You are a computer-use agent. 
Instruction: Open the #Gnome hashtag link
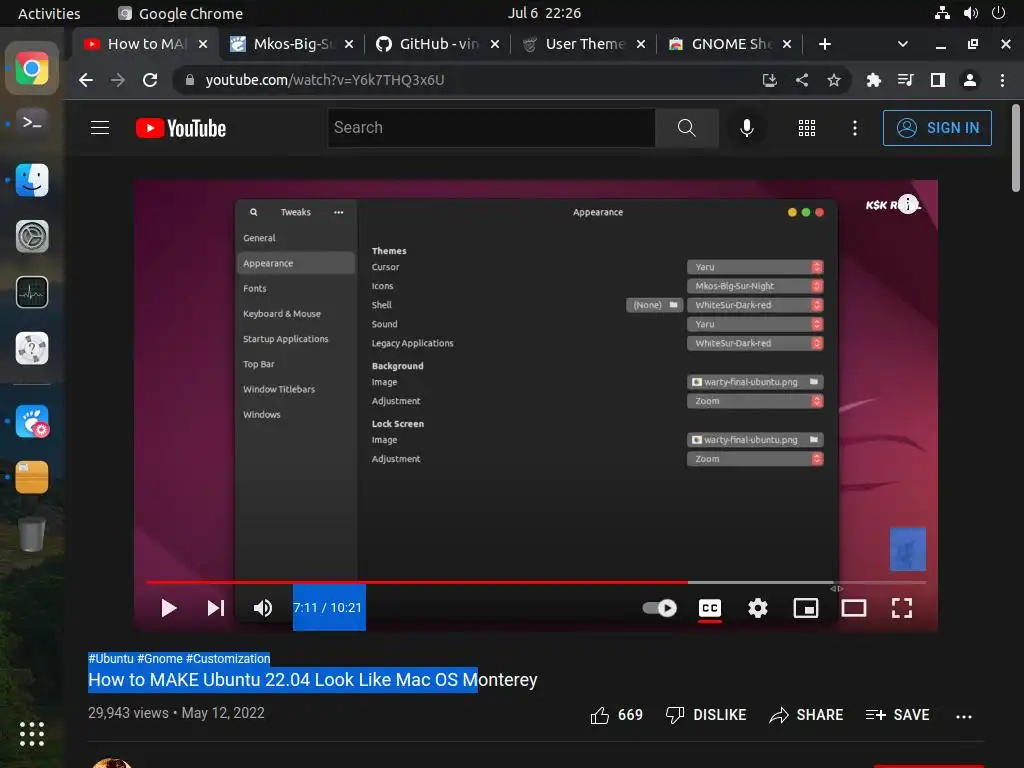click(159, 658)
